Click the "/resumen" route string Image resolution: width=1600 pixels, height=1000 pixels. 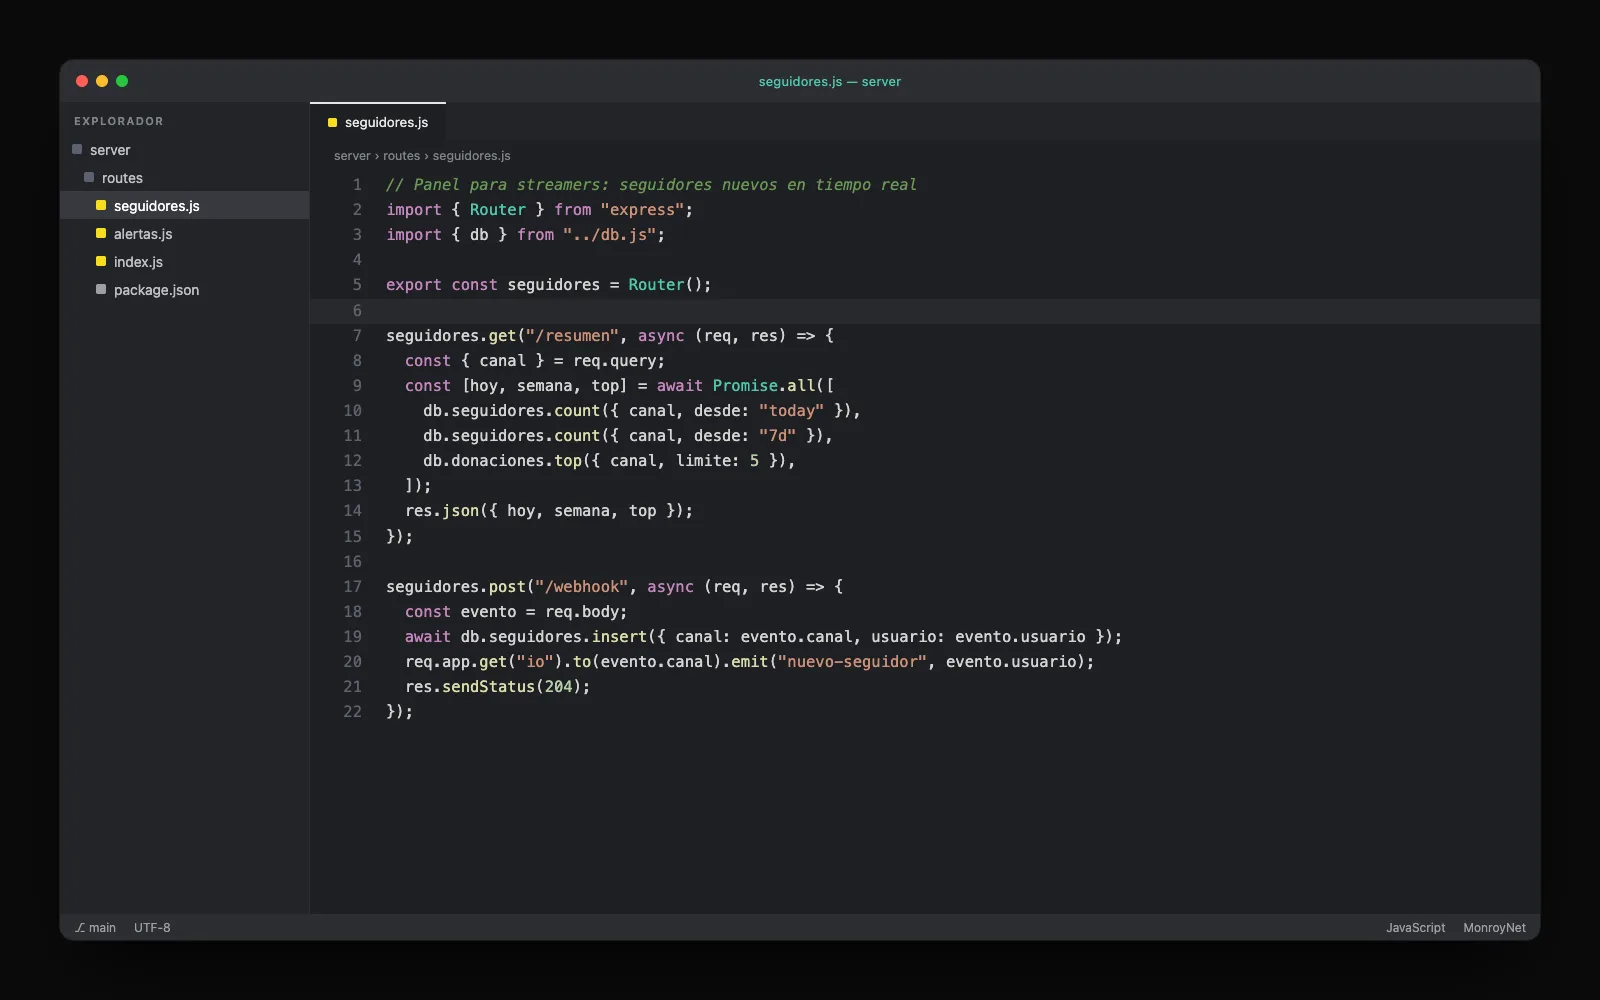pyautogui.click(x=572, y=336)
